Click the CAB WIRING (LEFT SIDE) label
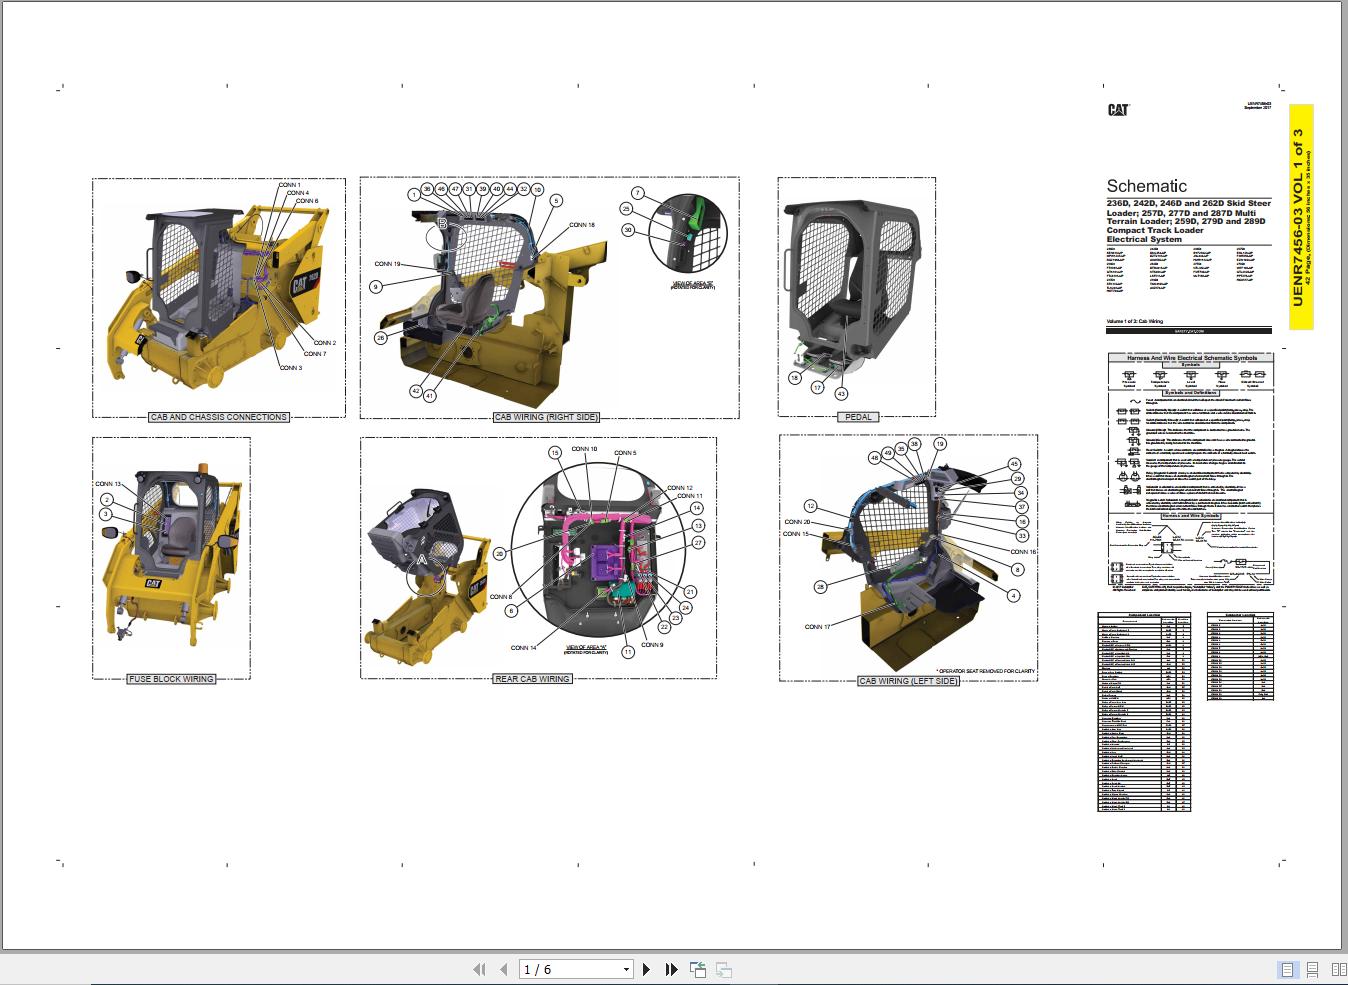Viewport: 1348px width, 985px height. click(x=907, y=679)
